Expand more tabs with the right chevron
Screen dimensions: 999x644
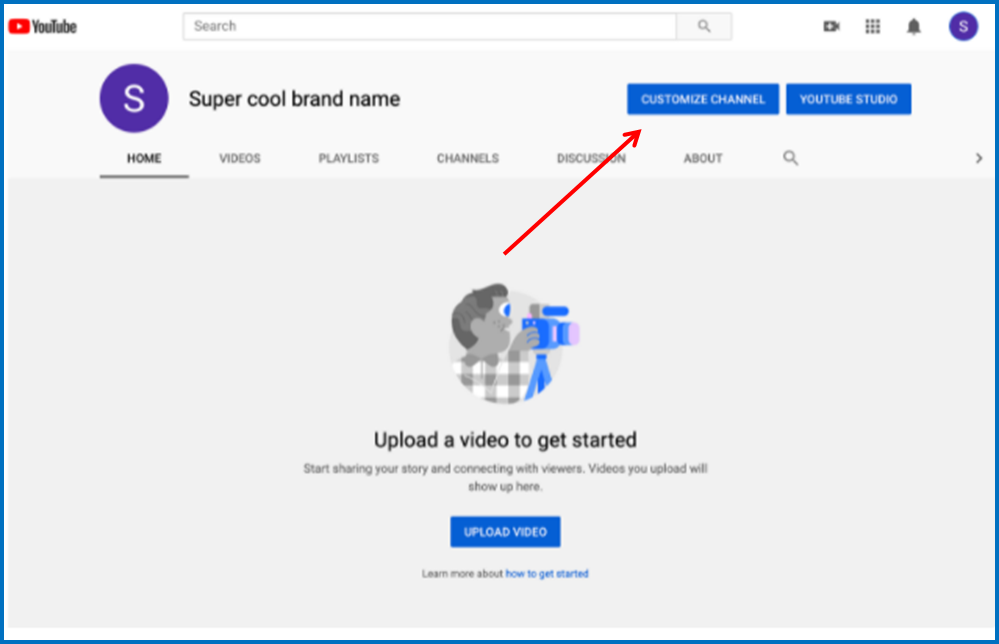click(x=979, y=158)
